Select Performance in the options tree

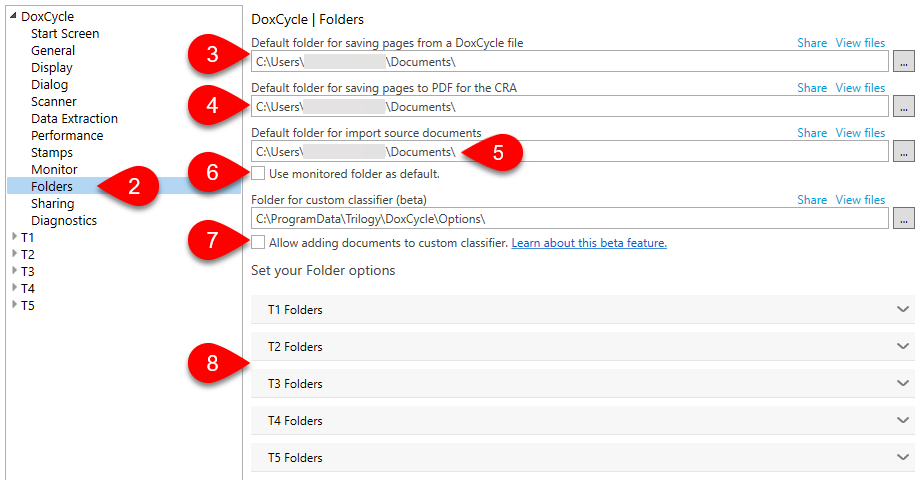click(x=67, y=136)
